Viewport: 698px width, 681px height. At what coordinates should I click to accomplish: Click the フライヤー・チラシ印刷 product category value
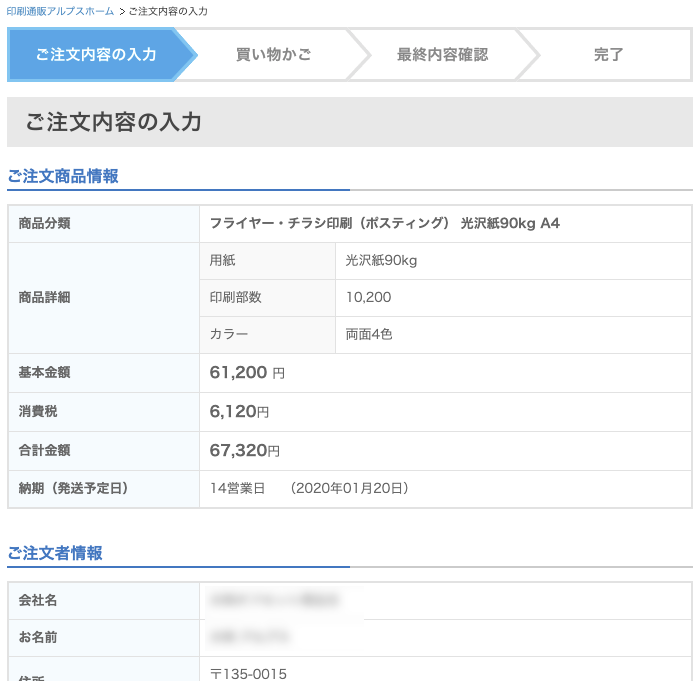pyautogui.click(x=385, y=223)
